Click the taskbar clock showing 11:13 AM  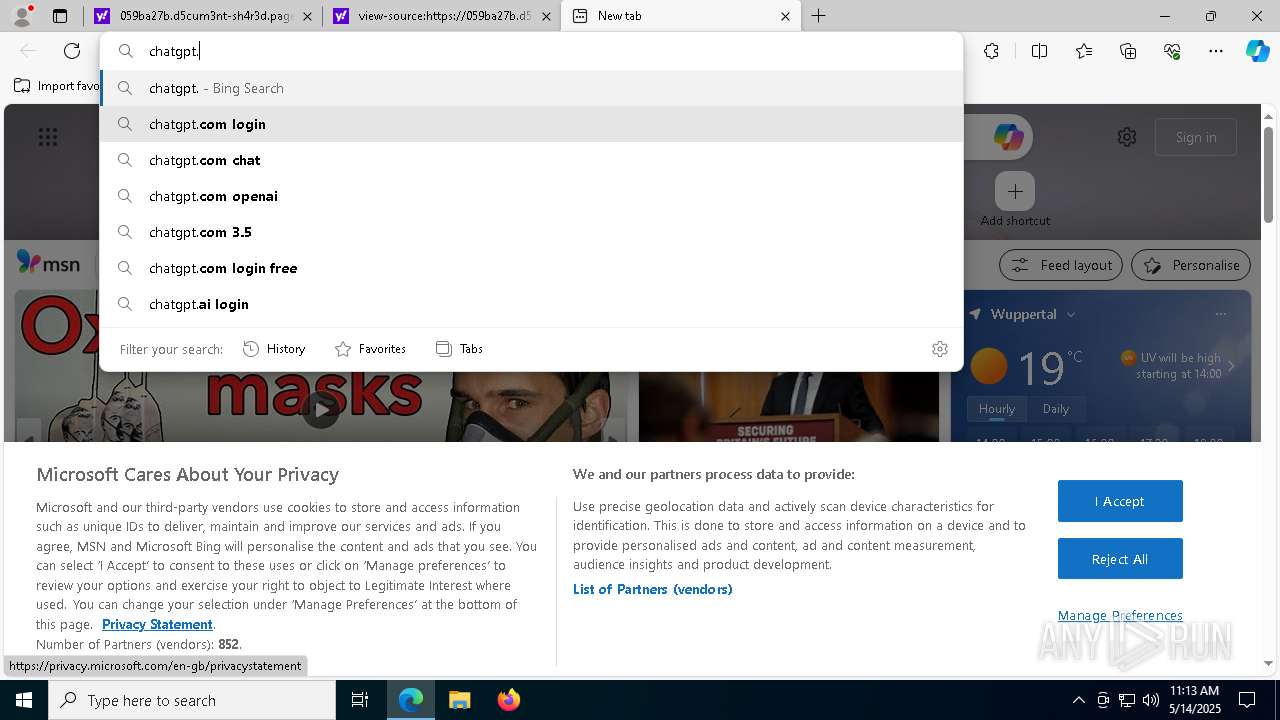pyautogui.click(x=1194, y=700)
